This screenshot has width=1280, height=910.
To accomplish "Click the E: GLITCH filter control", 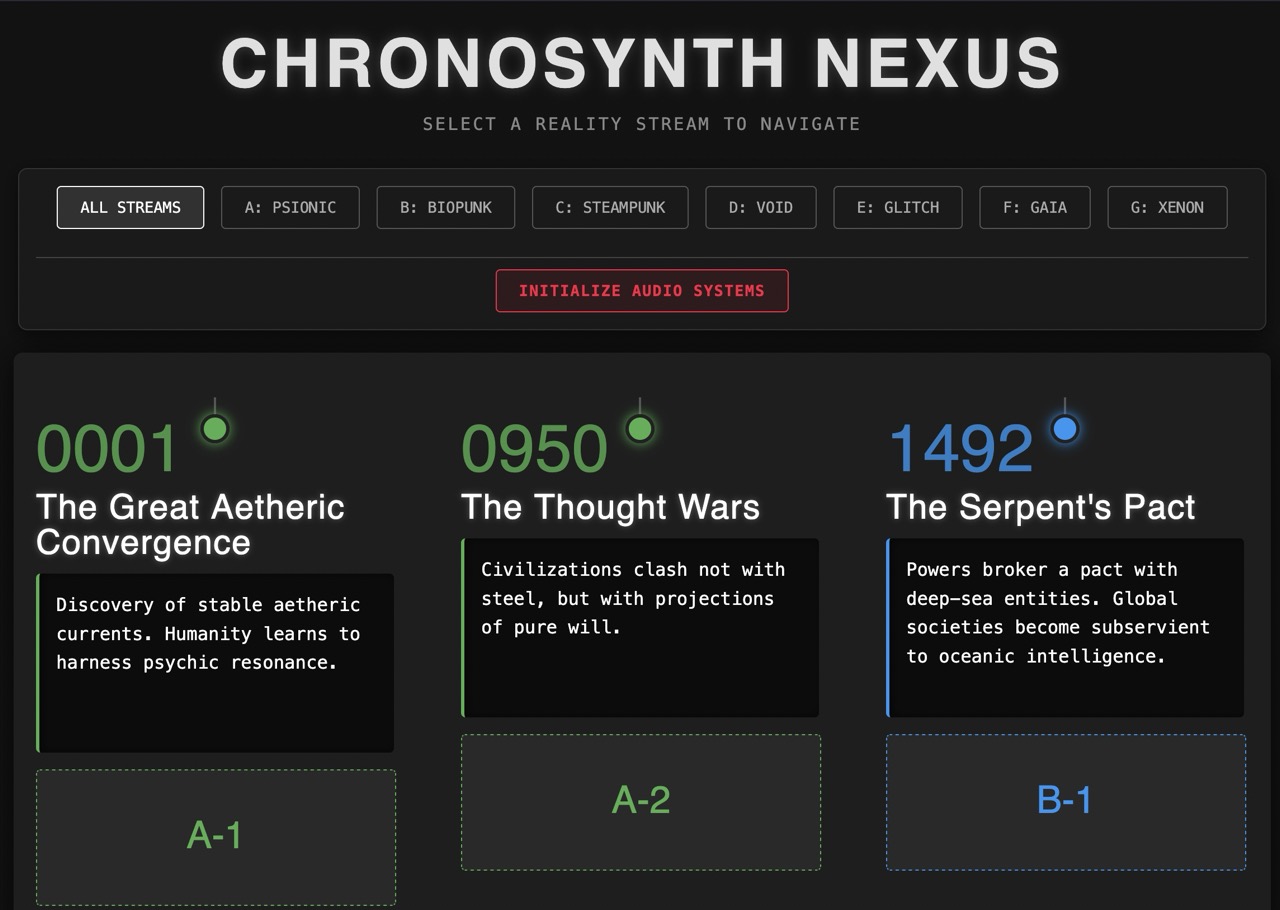I will click(x=897, y=207).
